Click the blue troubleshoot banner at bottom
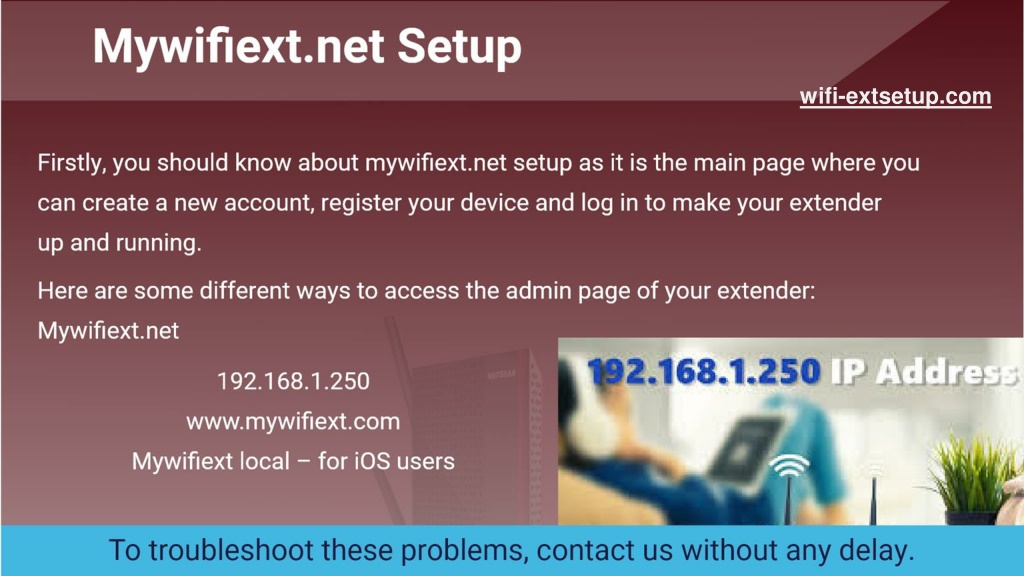This screenshot has width=1024, height=576. (512, 551)
